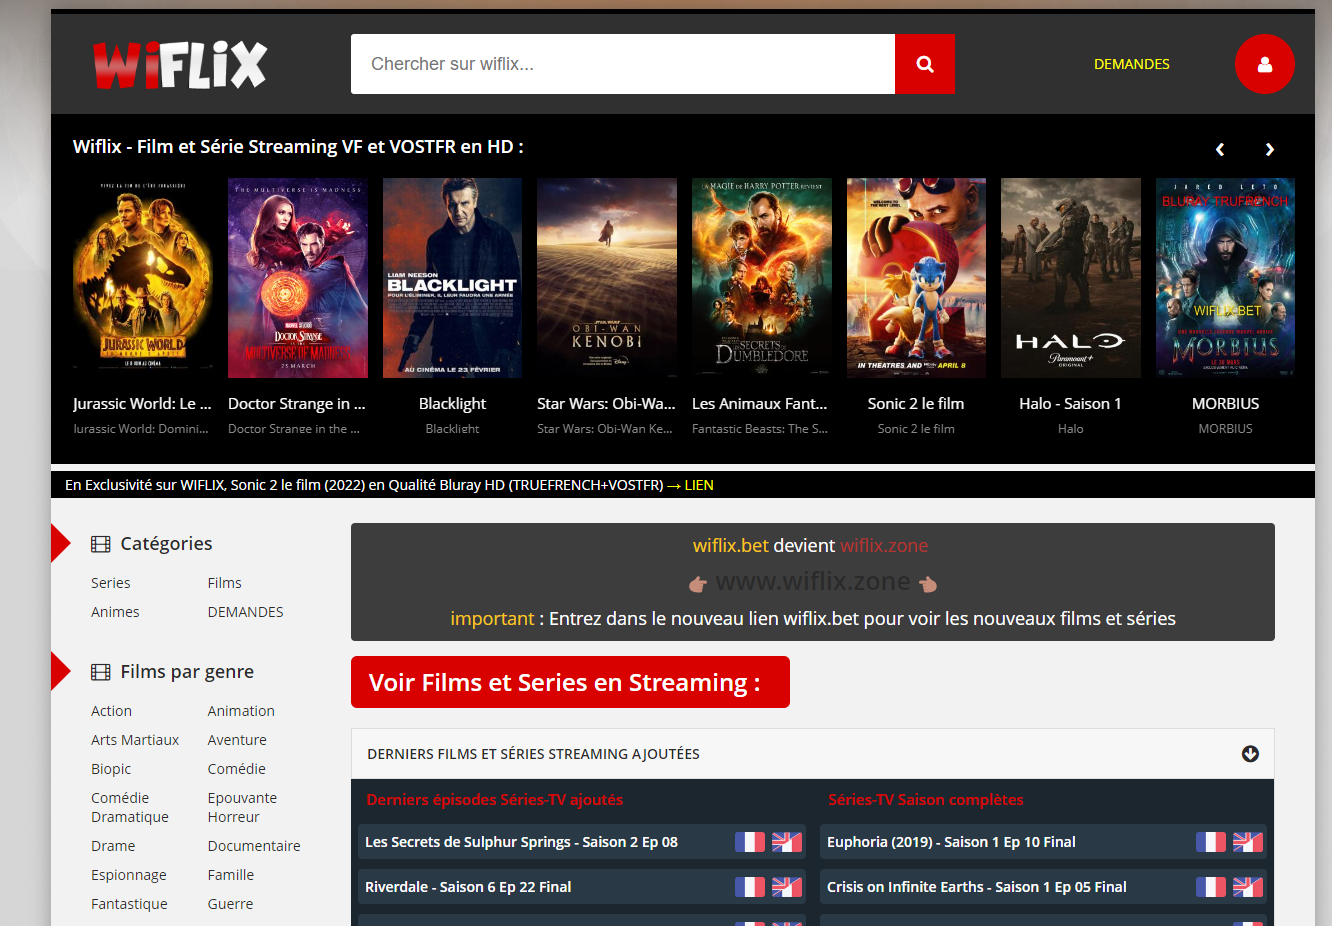Open Riverdale Saison 6 Ep 22 Final
This screenshot has height=926, width=1332.
pyautogui.click(x=468, y=887)
